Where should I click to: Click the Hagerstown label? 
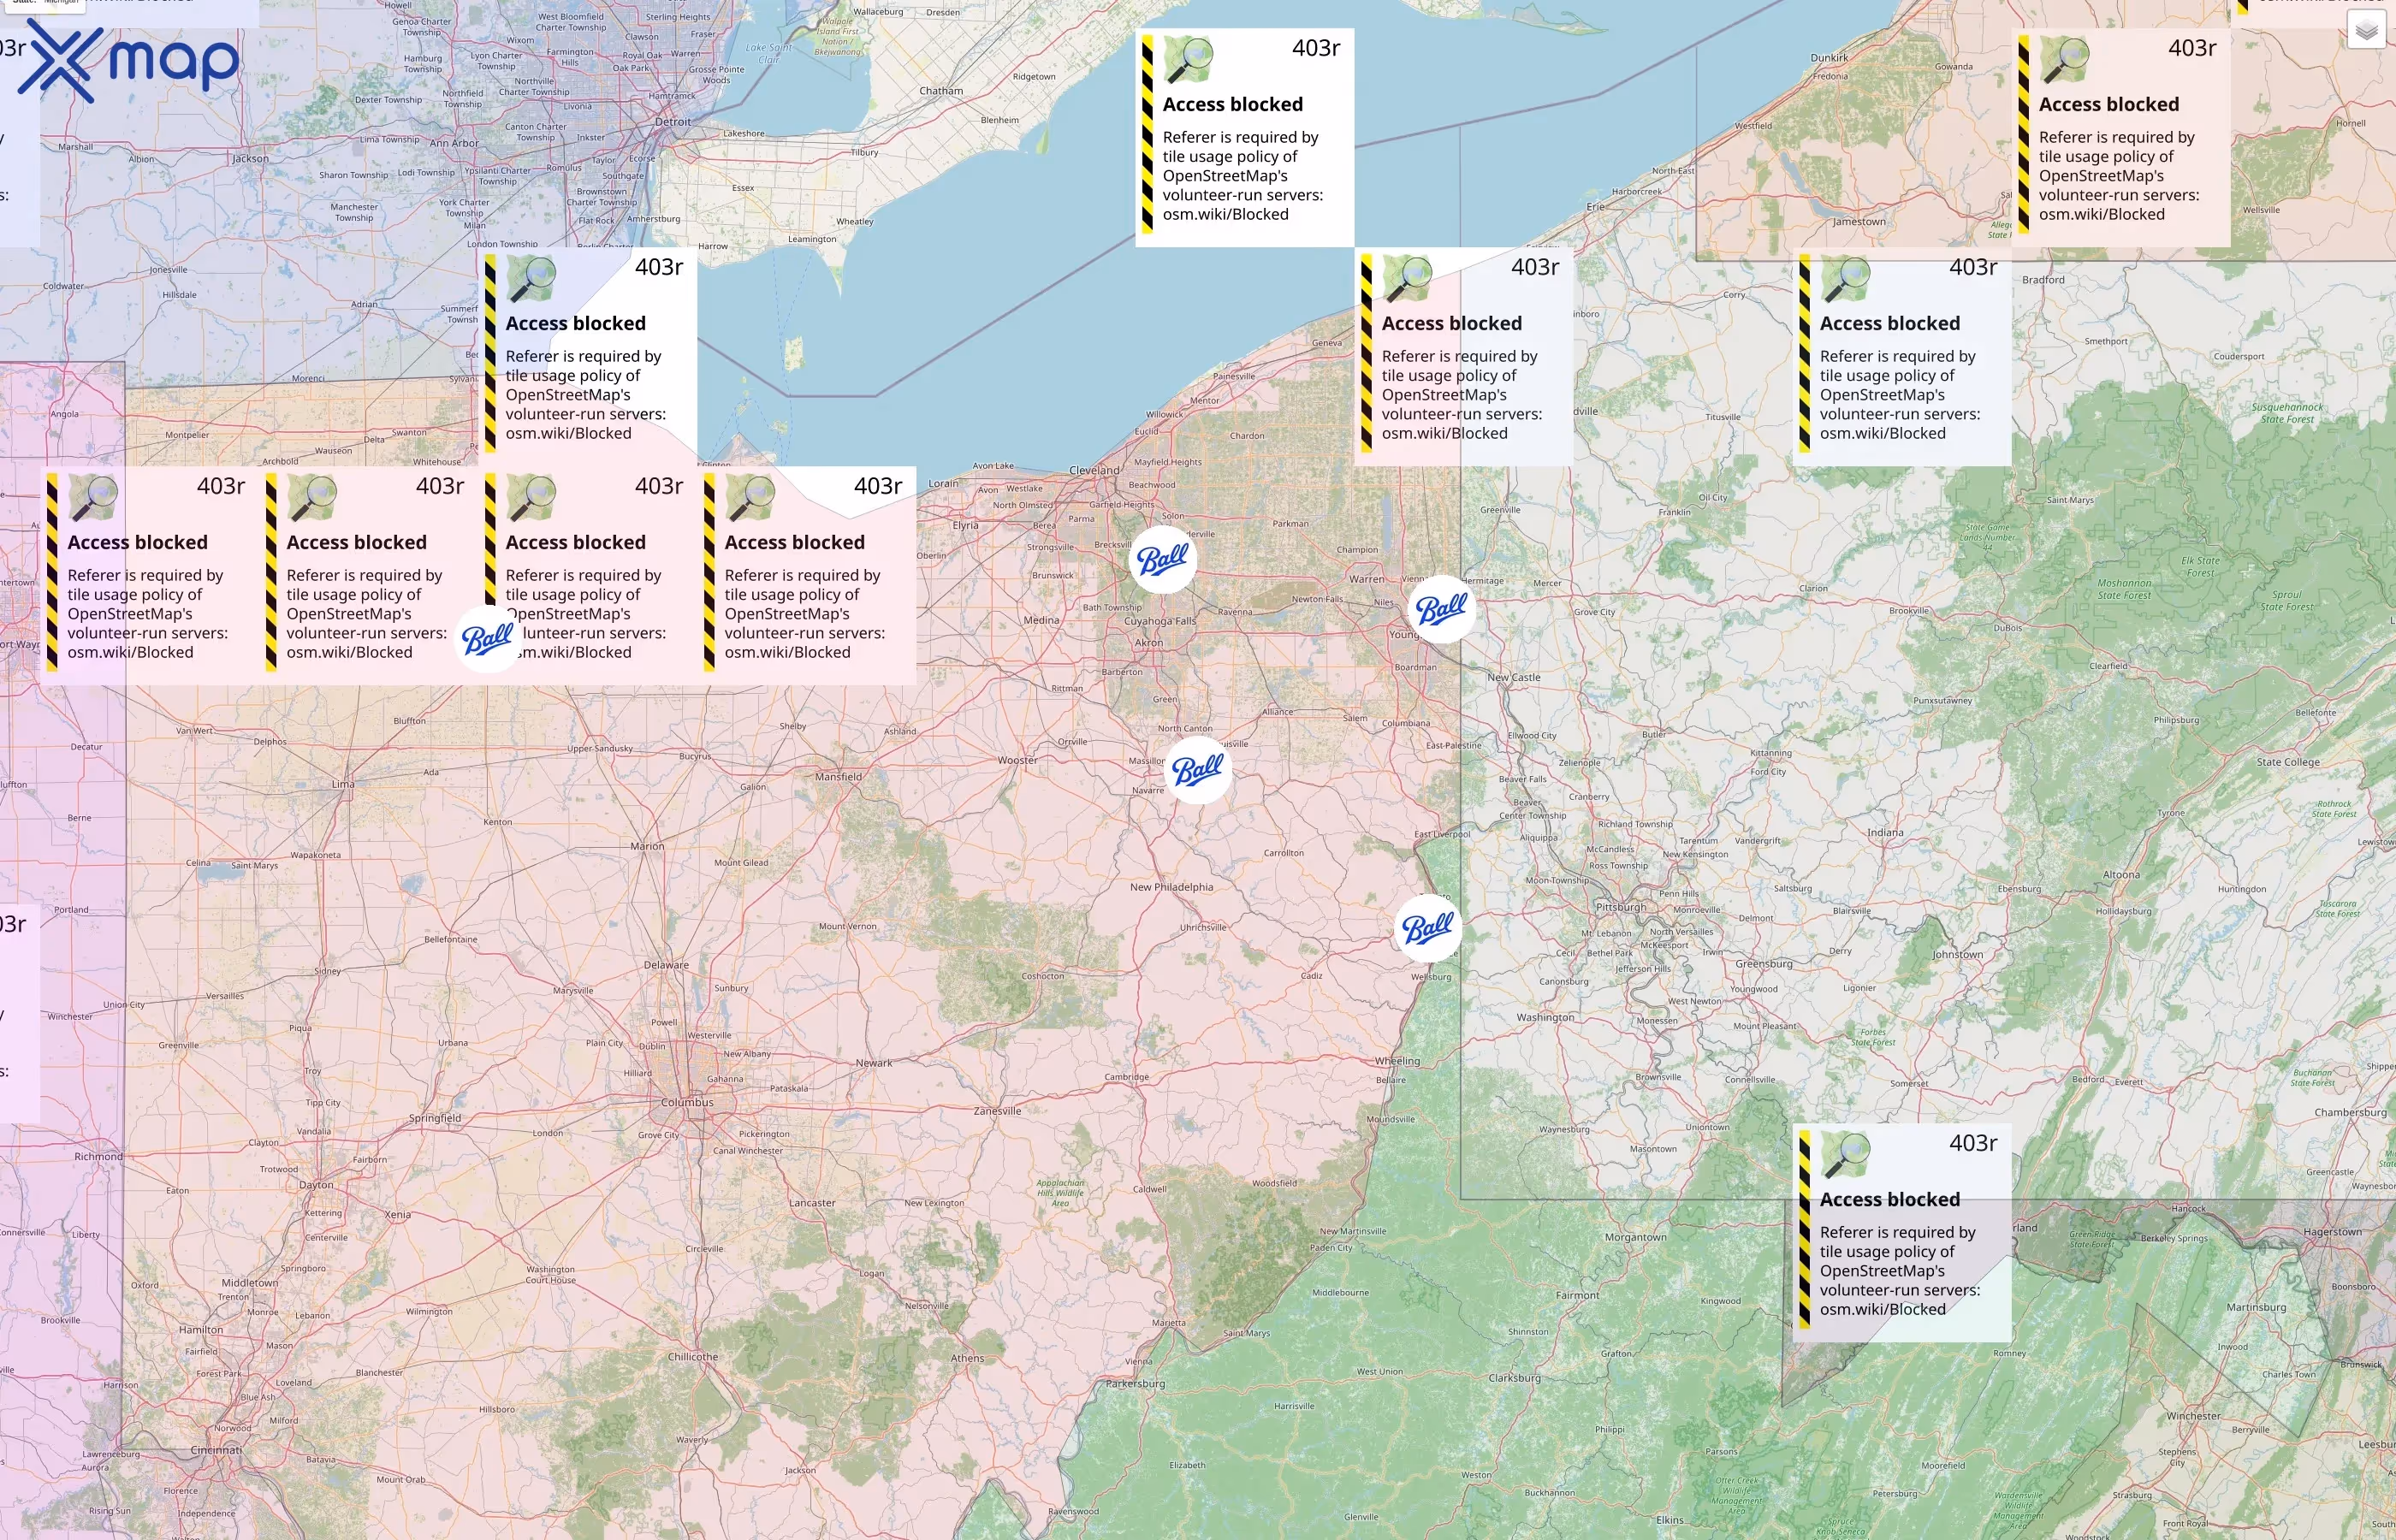point(2332,1232)
